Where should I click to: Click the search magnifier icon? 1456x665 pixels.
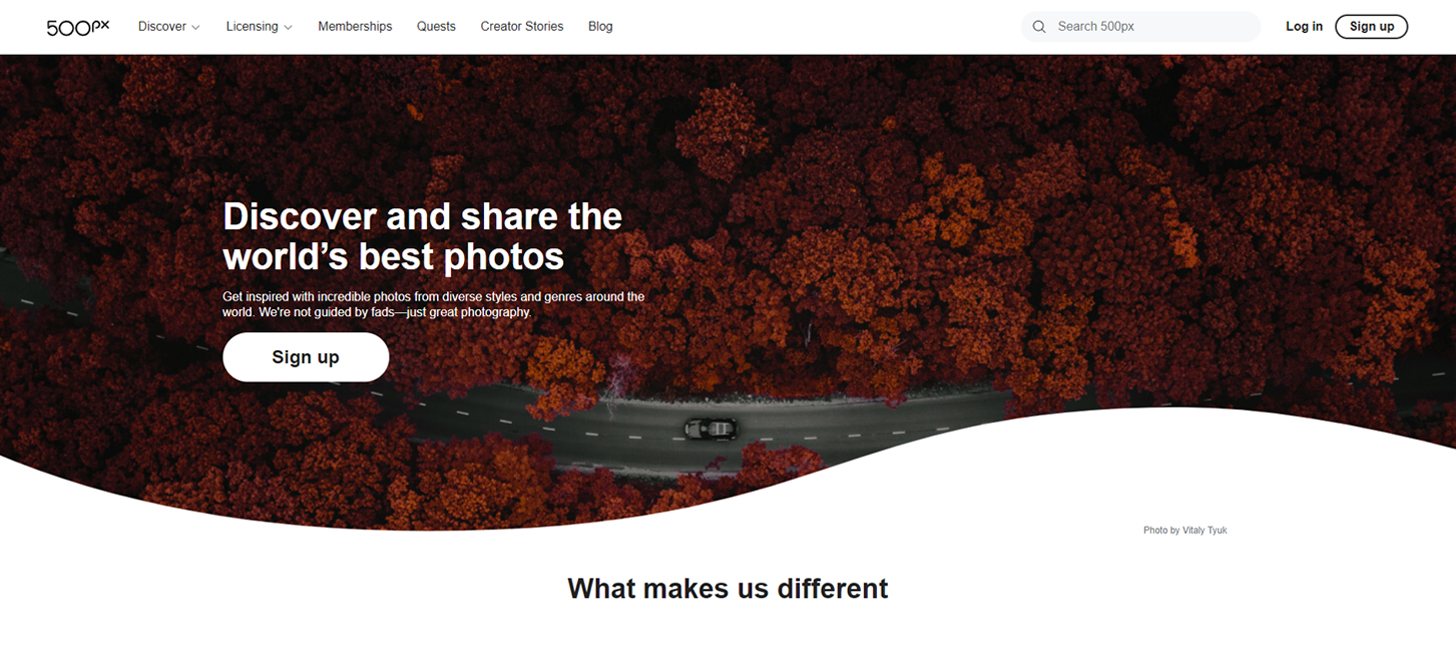(x=1039, y=27)
